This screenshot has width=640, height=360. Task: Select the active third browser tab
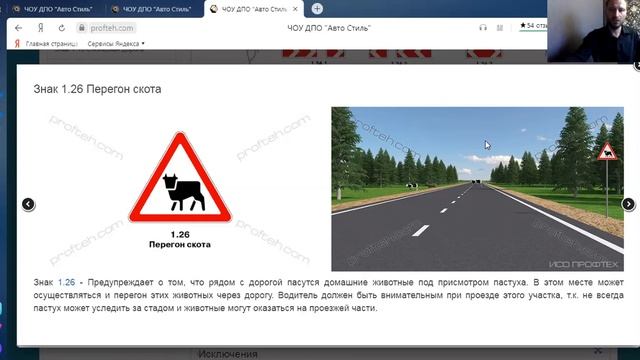(253, 9)
